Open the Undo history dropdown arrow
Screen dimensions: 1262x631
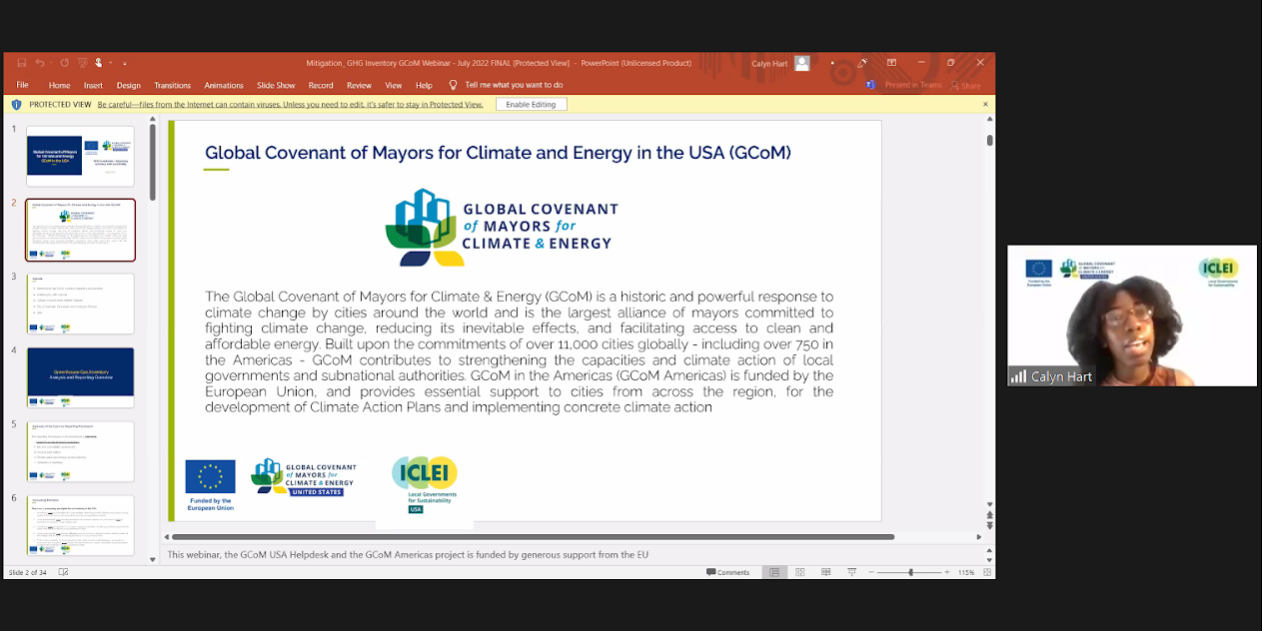(x=50, y=63)
